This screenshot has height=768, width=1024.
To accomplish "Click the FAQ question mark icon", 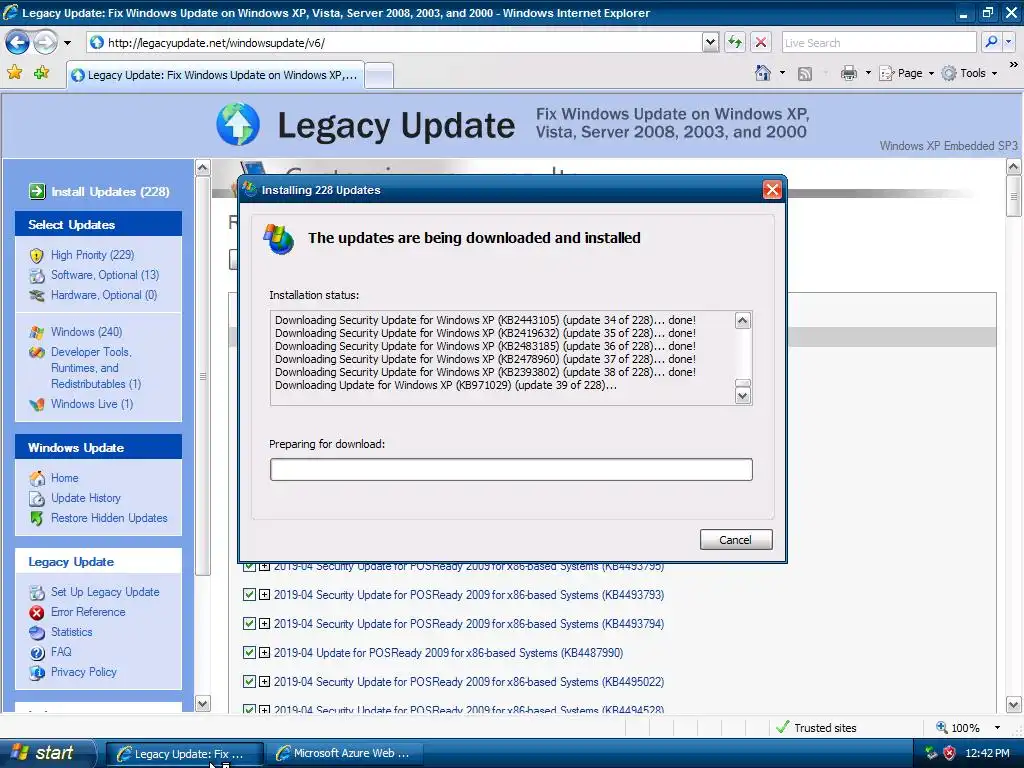I will click(37, 652).
